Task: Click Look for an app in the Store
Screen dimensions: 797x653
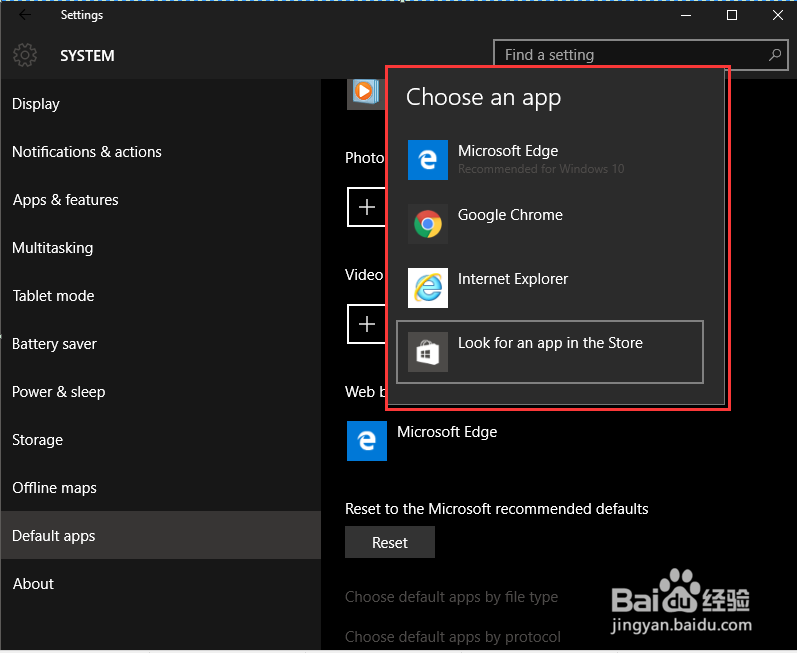Action: click(550, 352)
